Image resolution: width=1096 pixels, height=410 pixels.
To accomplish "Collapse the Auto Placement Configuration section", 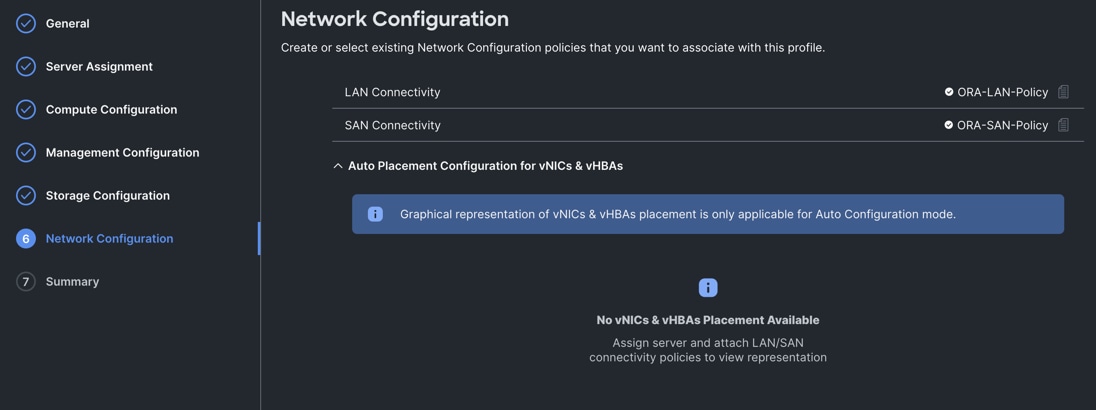I will (338, 166).
